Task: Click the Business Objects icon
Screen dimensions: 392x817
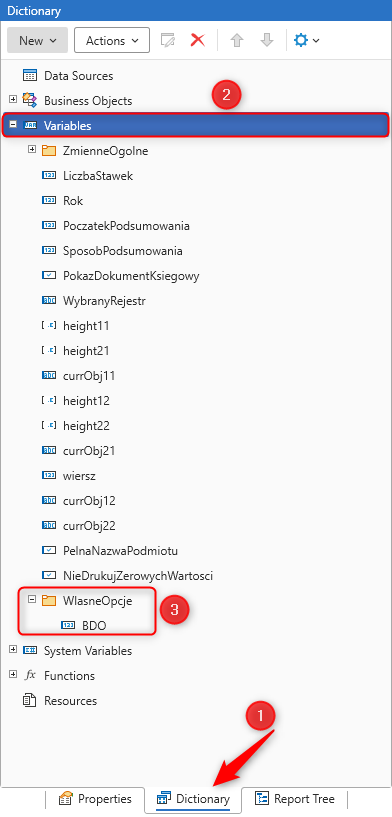Action: 30,101
